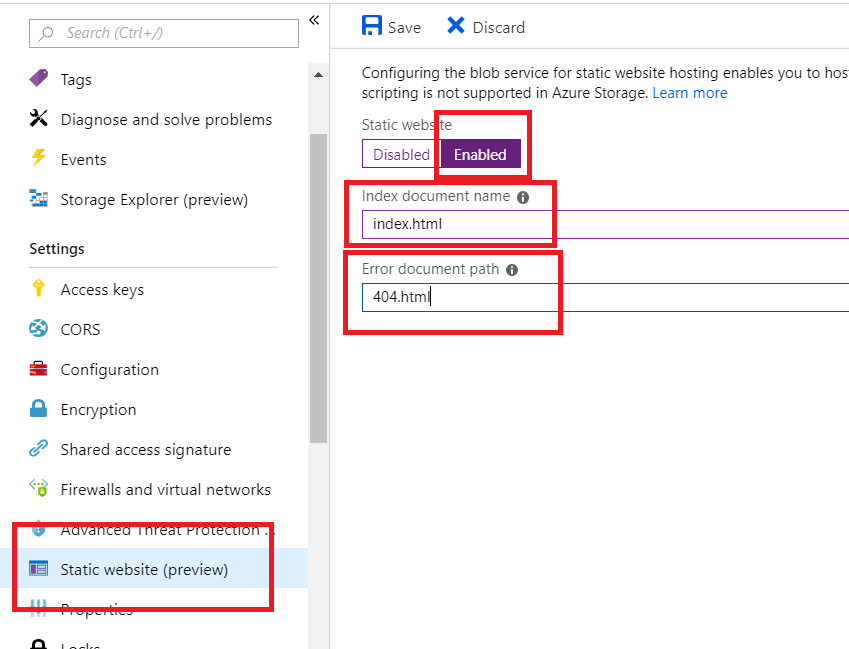
Task: Collapse the sidebar with the double chevron
Action: (x=314, y=21)
